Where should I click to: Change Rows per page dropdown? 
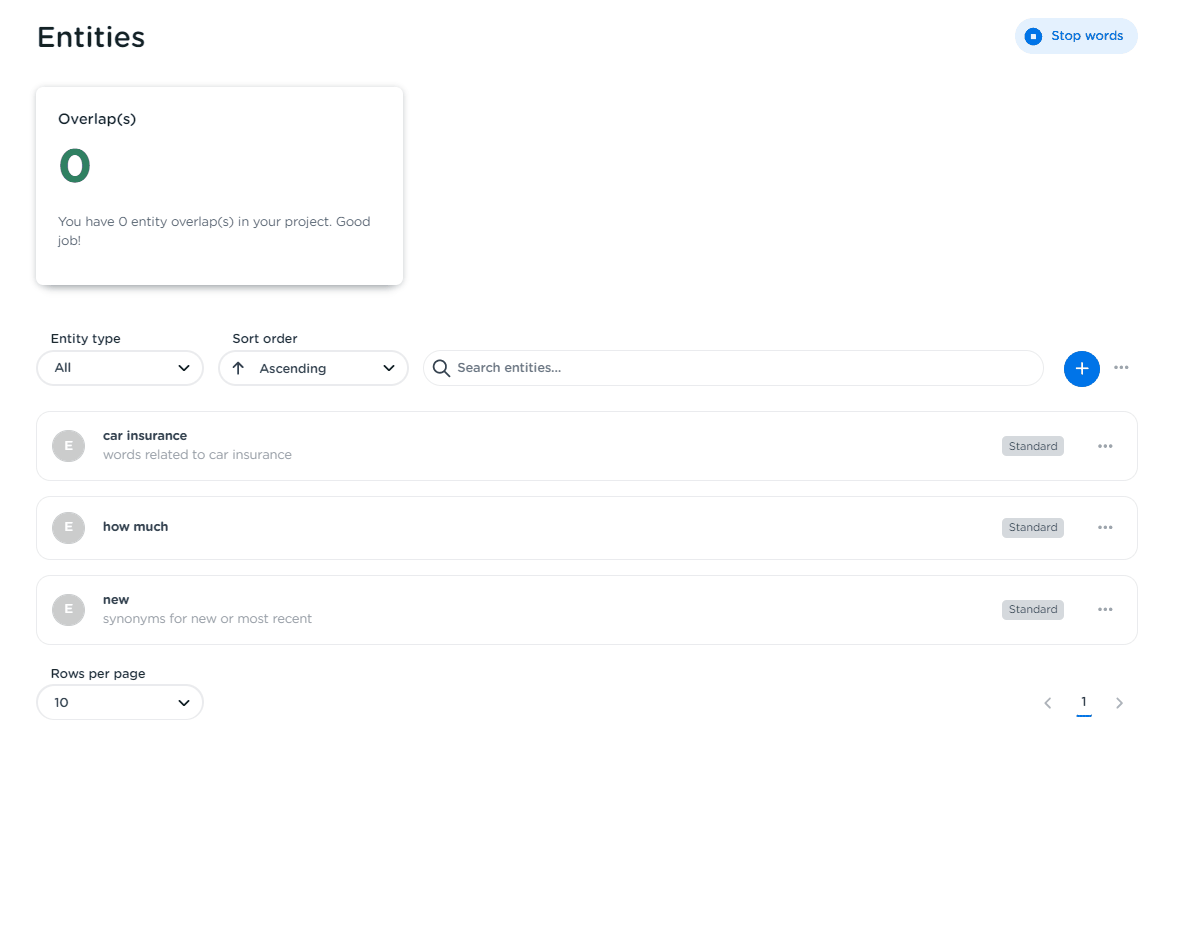[x=120, y=702]
